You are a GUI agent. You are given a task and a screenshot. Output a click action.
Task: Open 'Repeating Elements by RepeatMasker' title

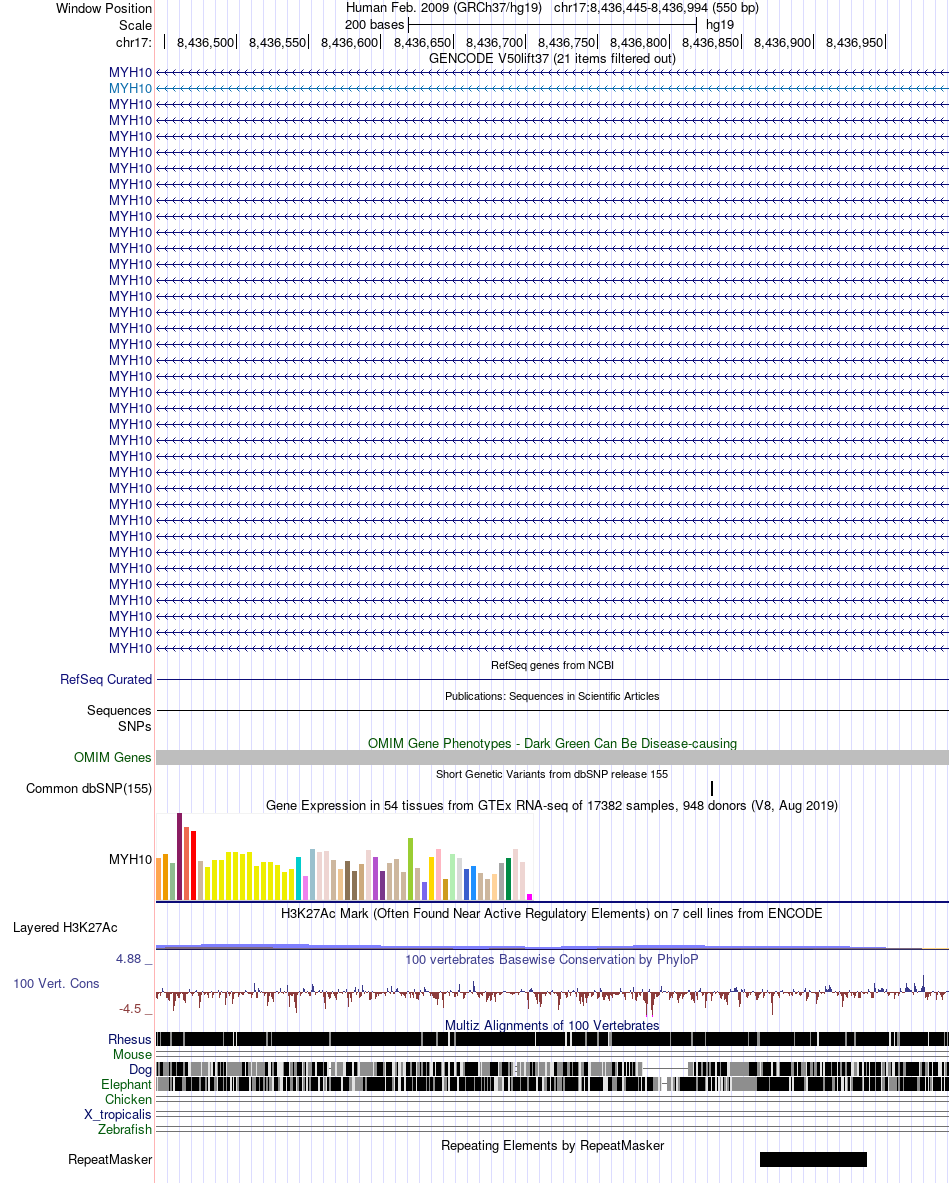click(x=552, y=1145)
